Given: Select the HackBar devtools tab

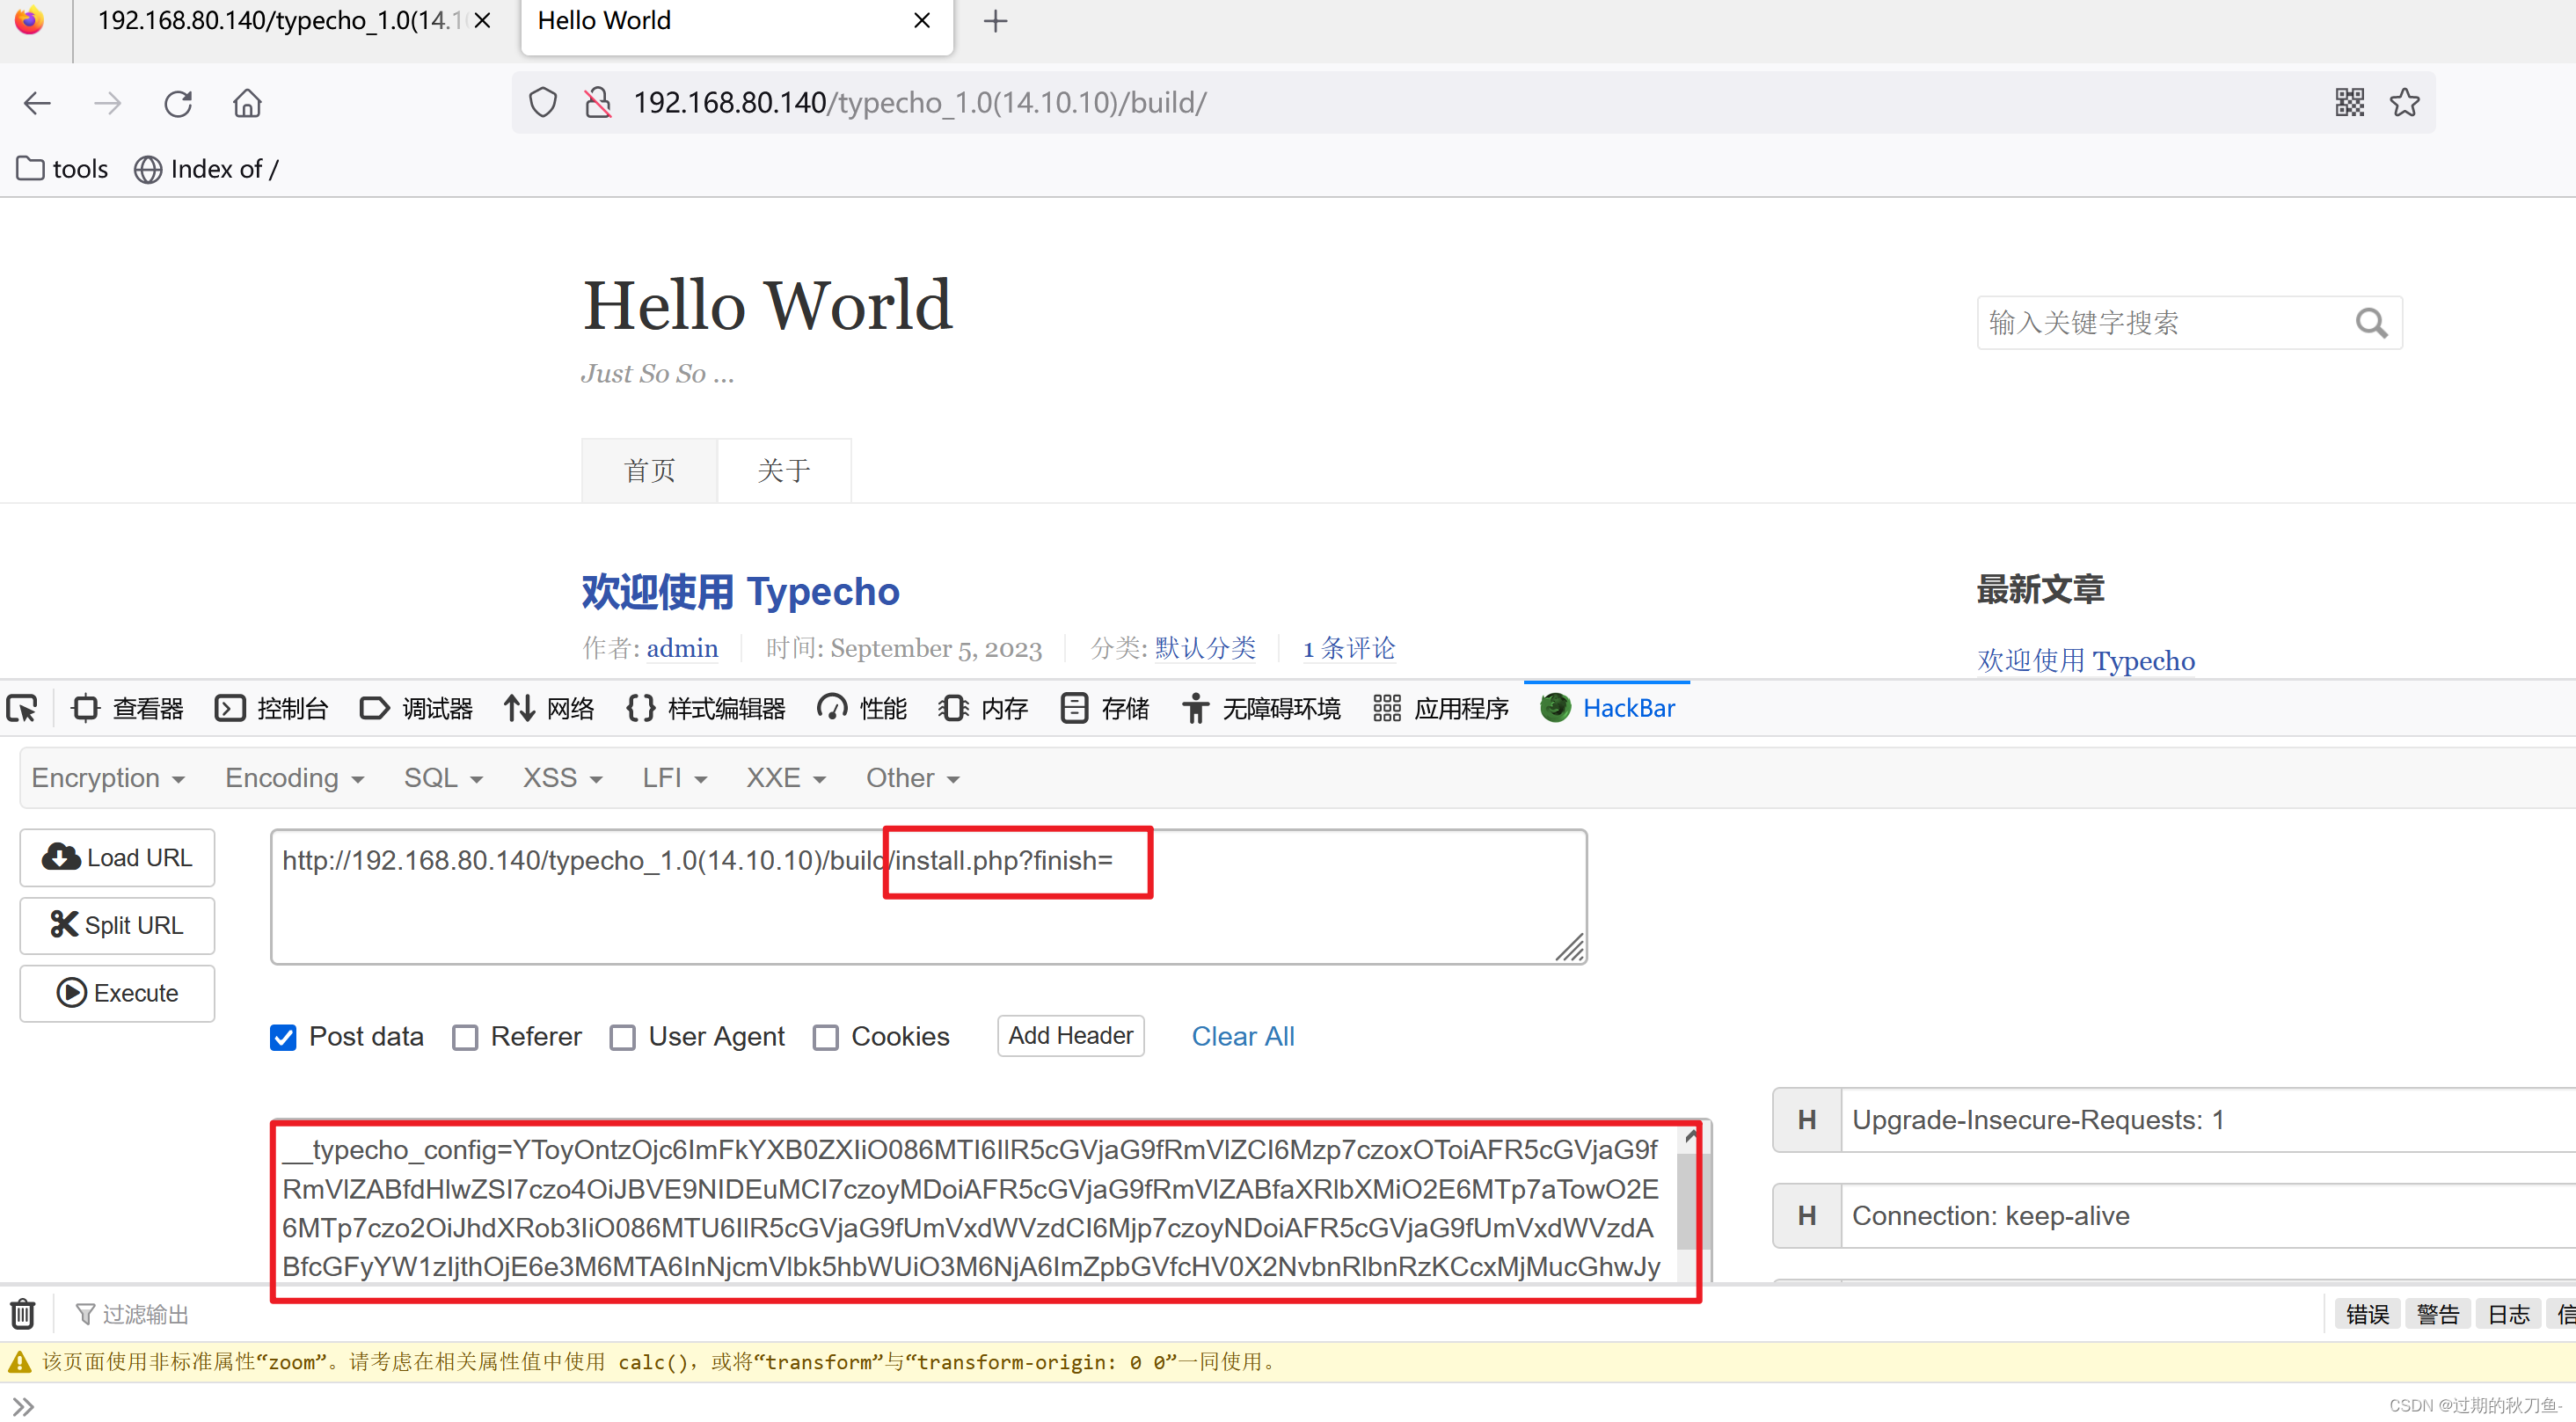Looking at the screenshot, I should pos(1607,709).
